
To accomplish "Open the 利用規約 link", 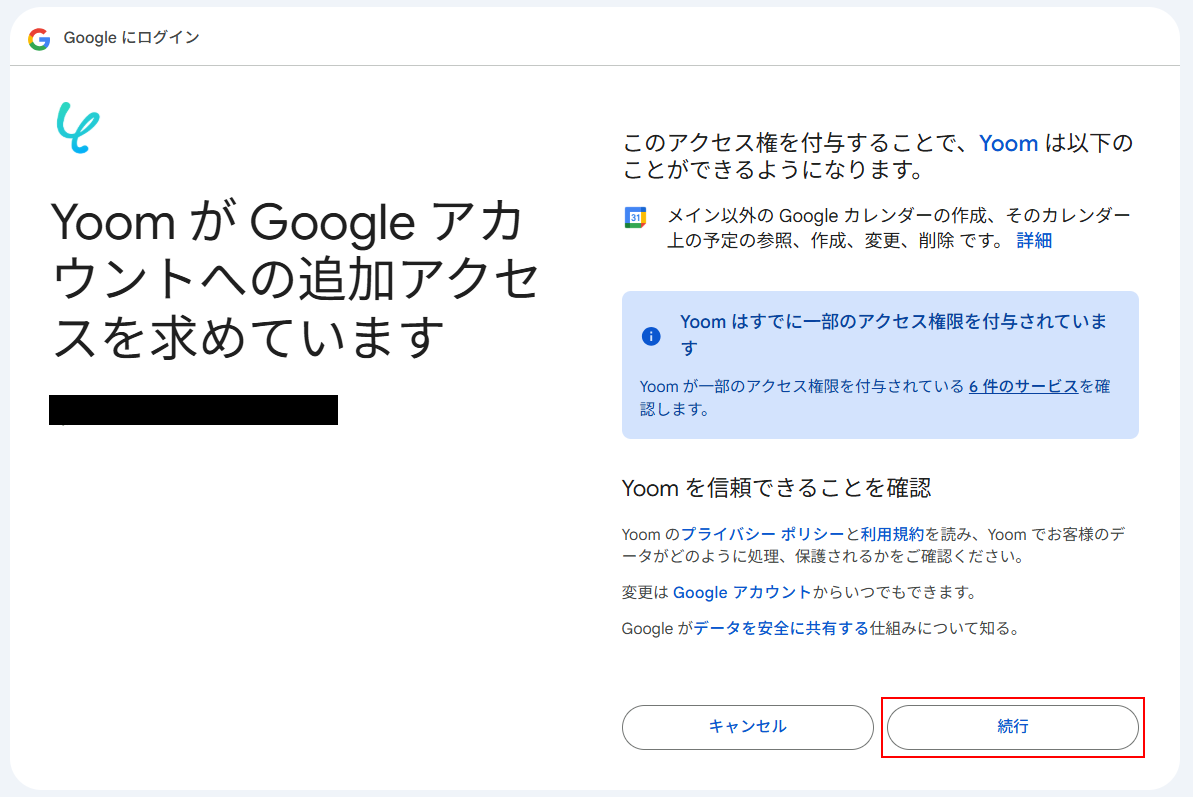I will (893, 535).
